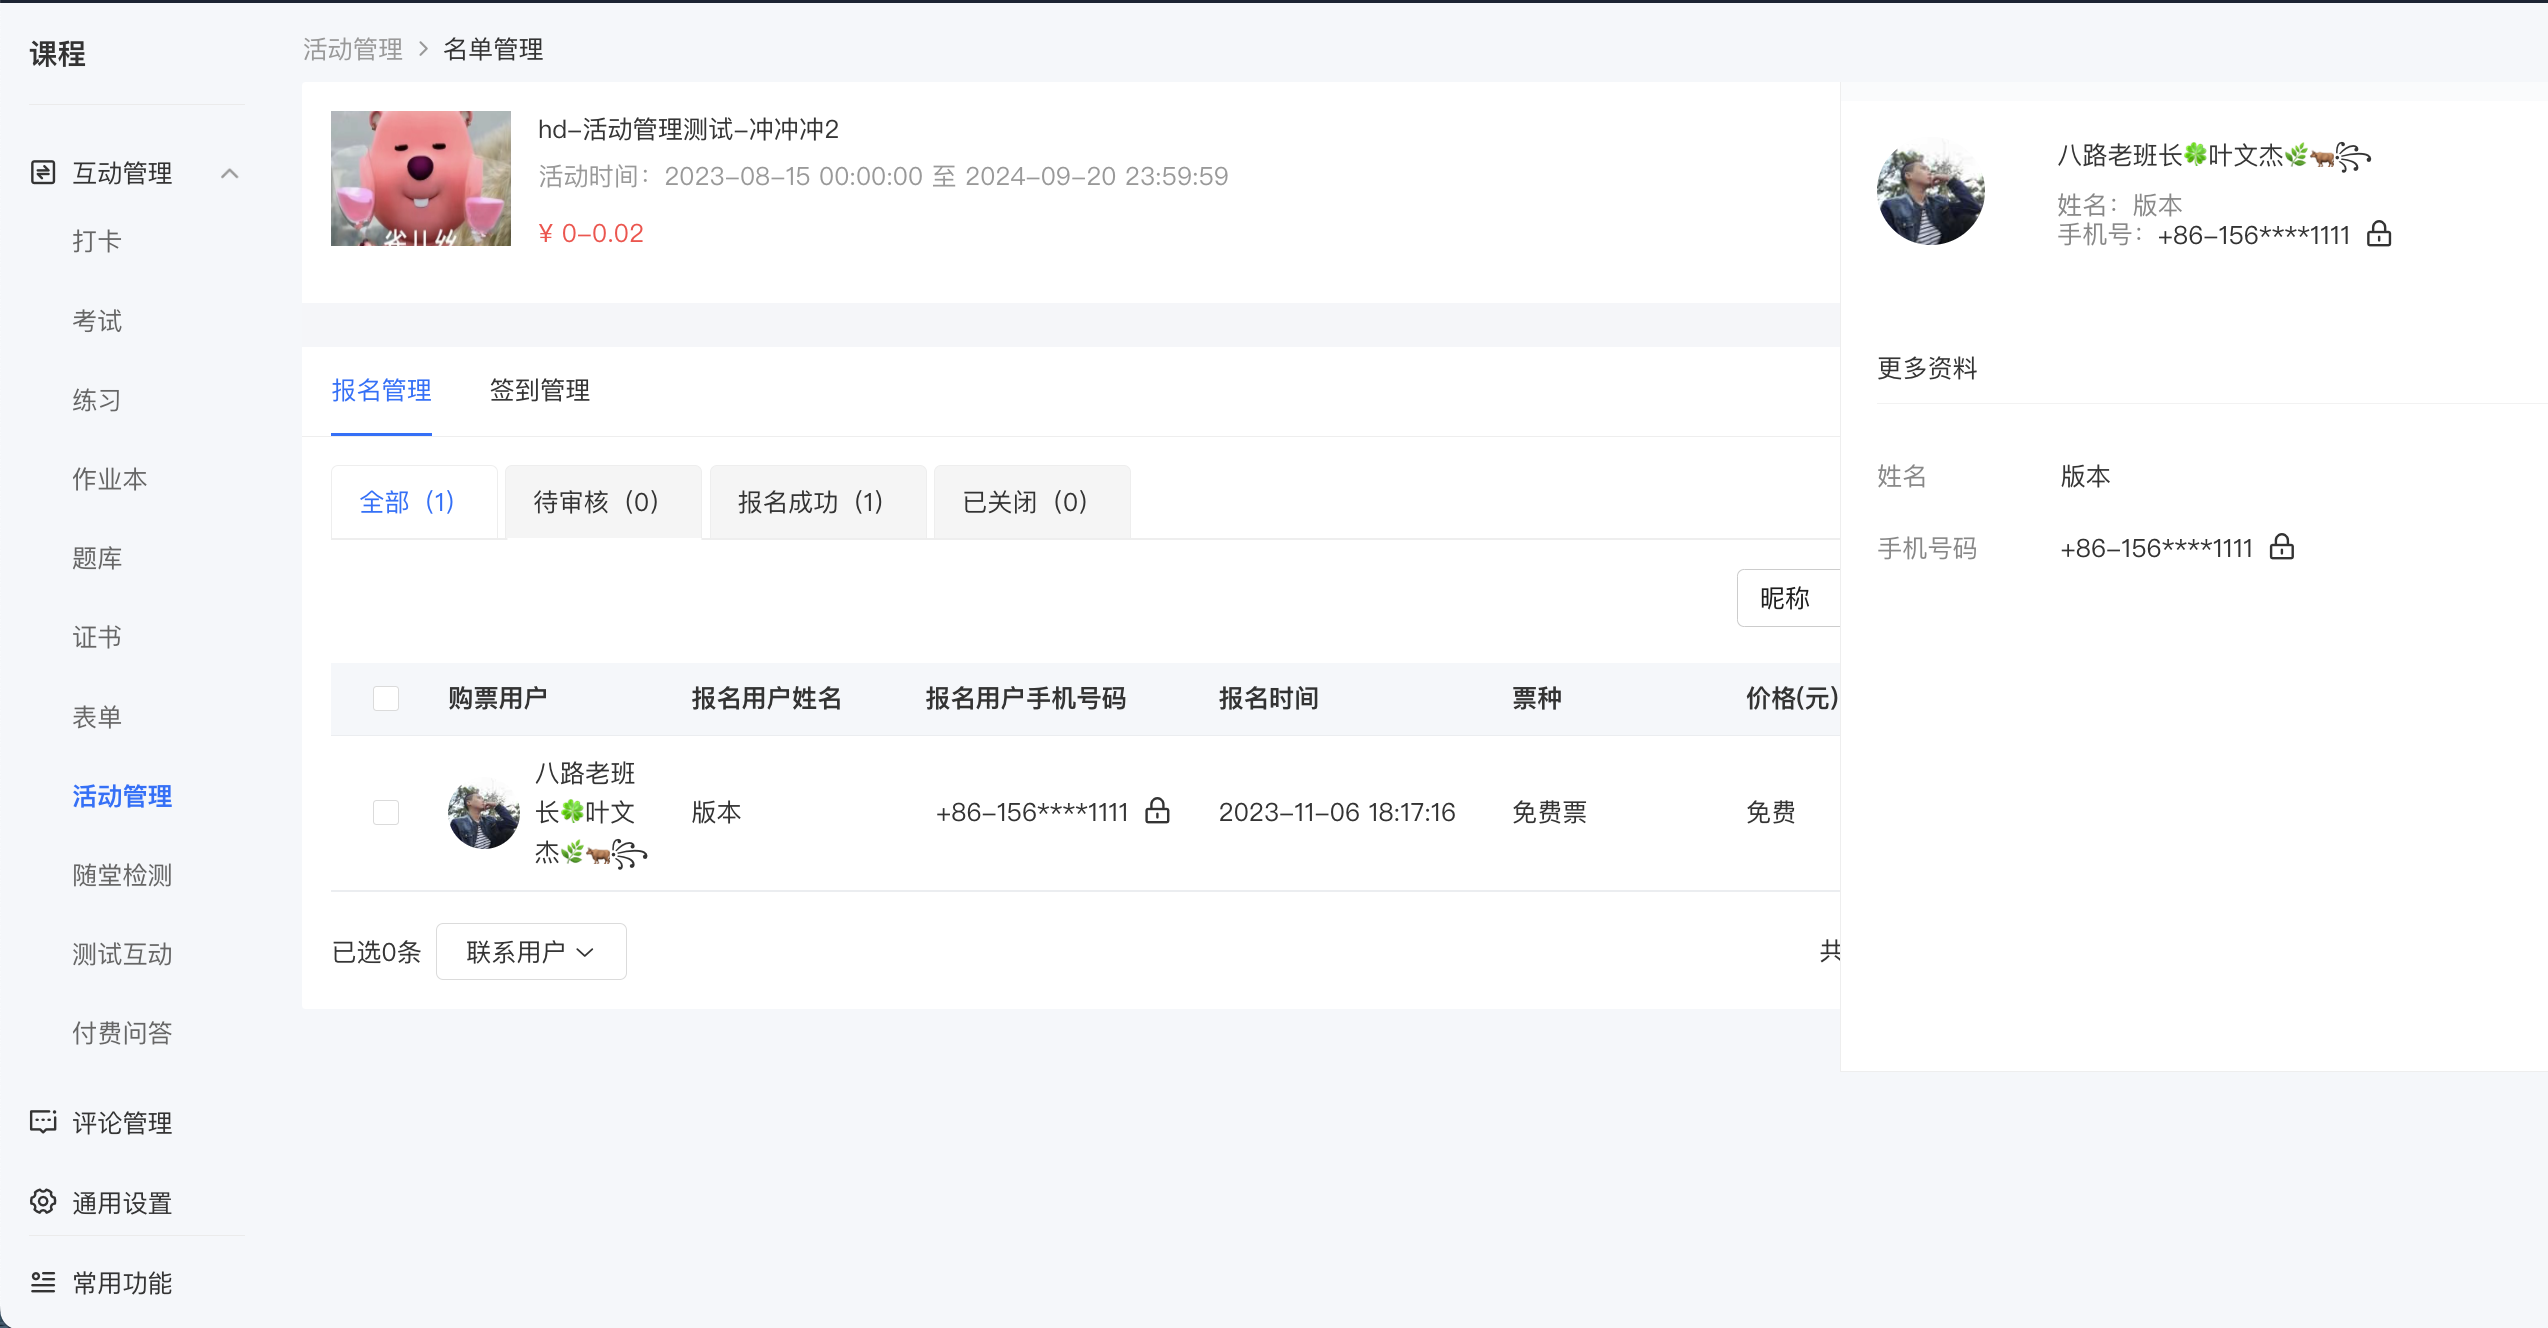The width and height of the screenshot is (2548, 1328).
Task: Click the 互动管理 sidebar icon
Action: [43, 173]
